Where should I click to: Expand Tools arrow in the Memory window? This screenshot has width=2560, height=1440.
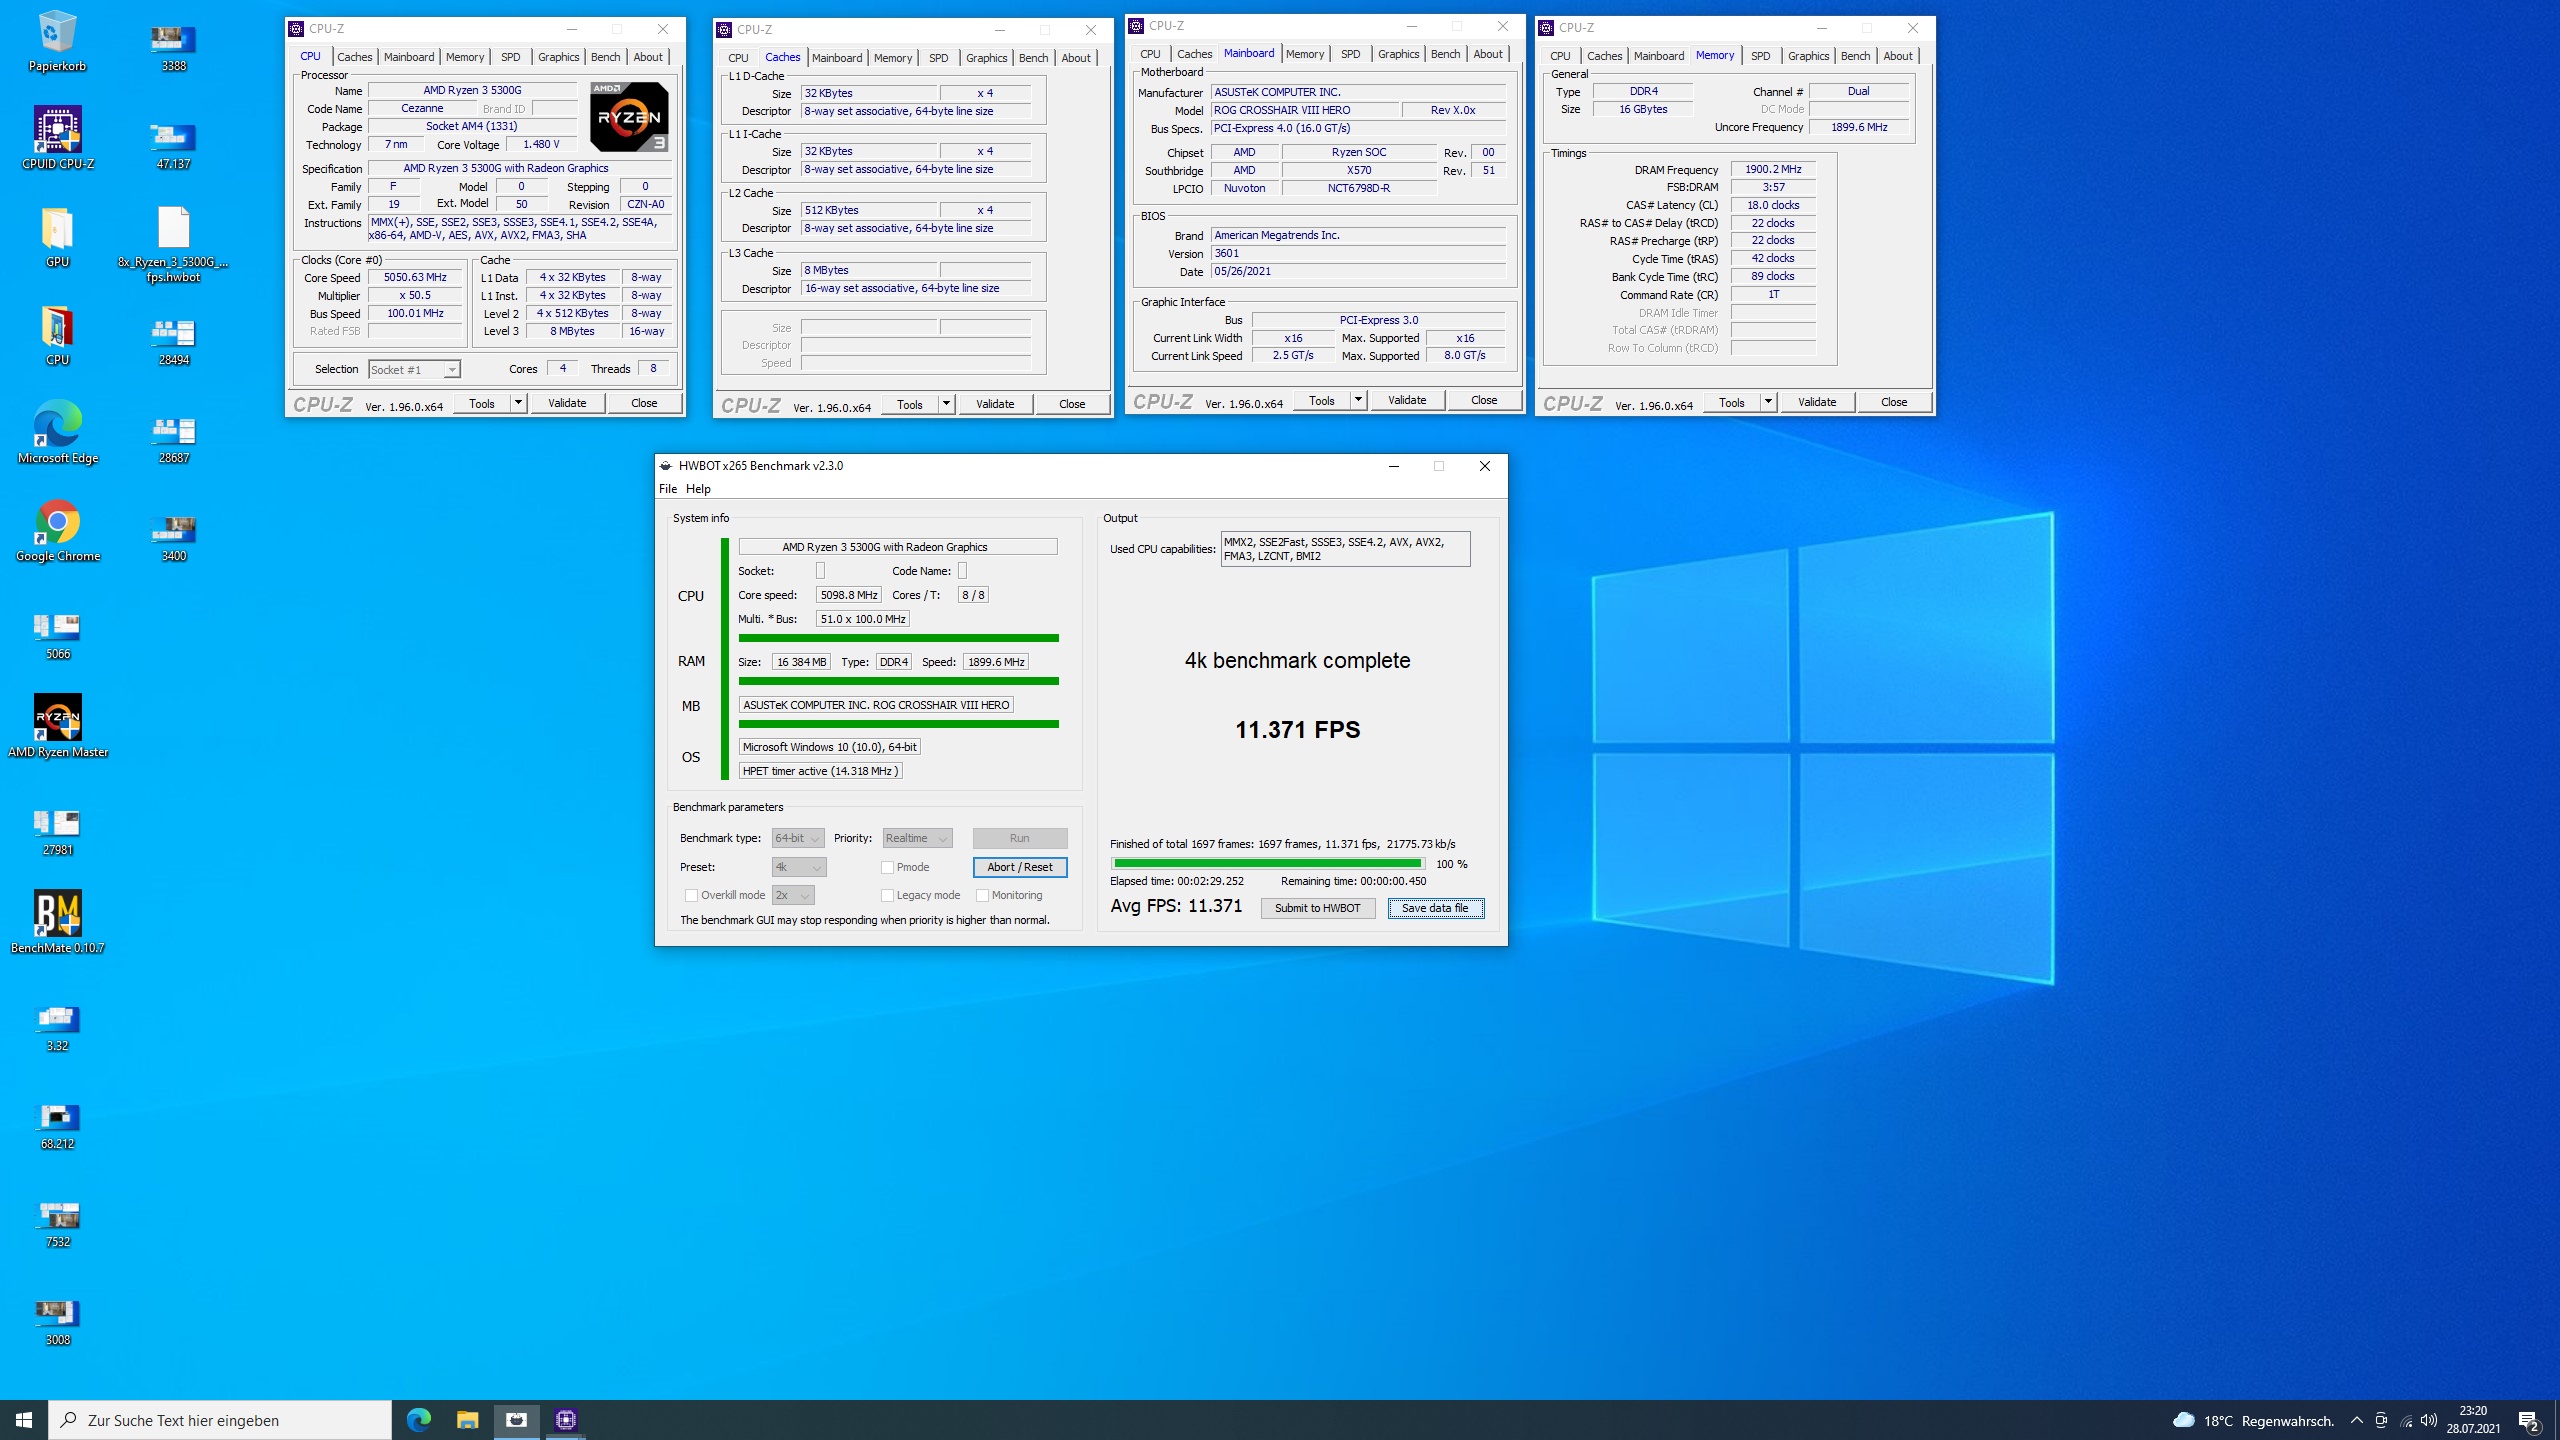click(x=1768, y=402)
